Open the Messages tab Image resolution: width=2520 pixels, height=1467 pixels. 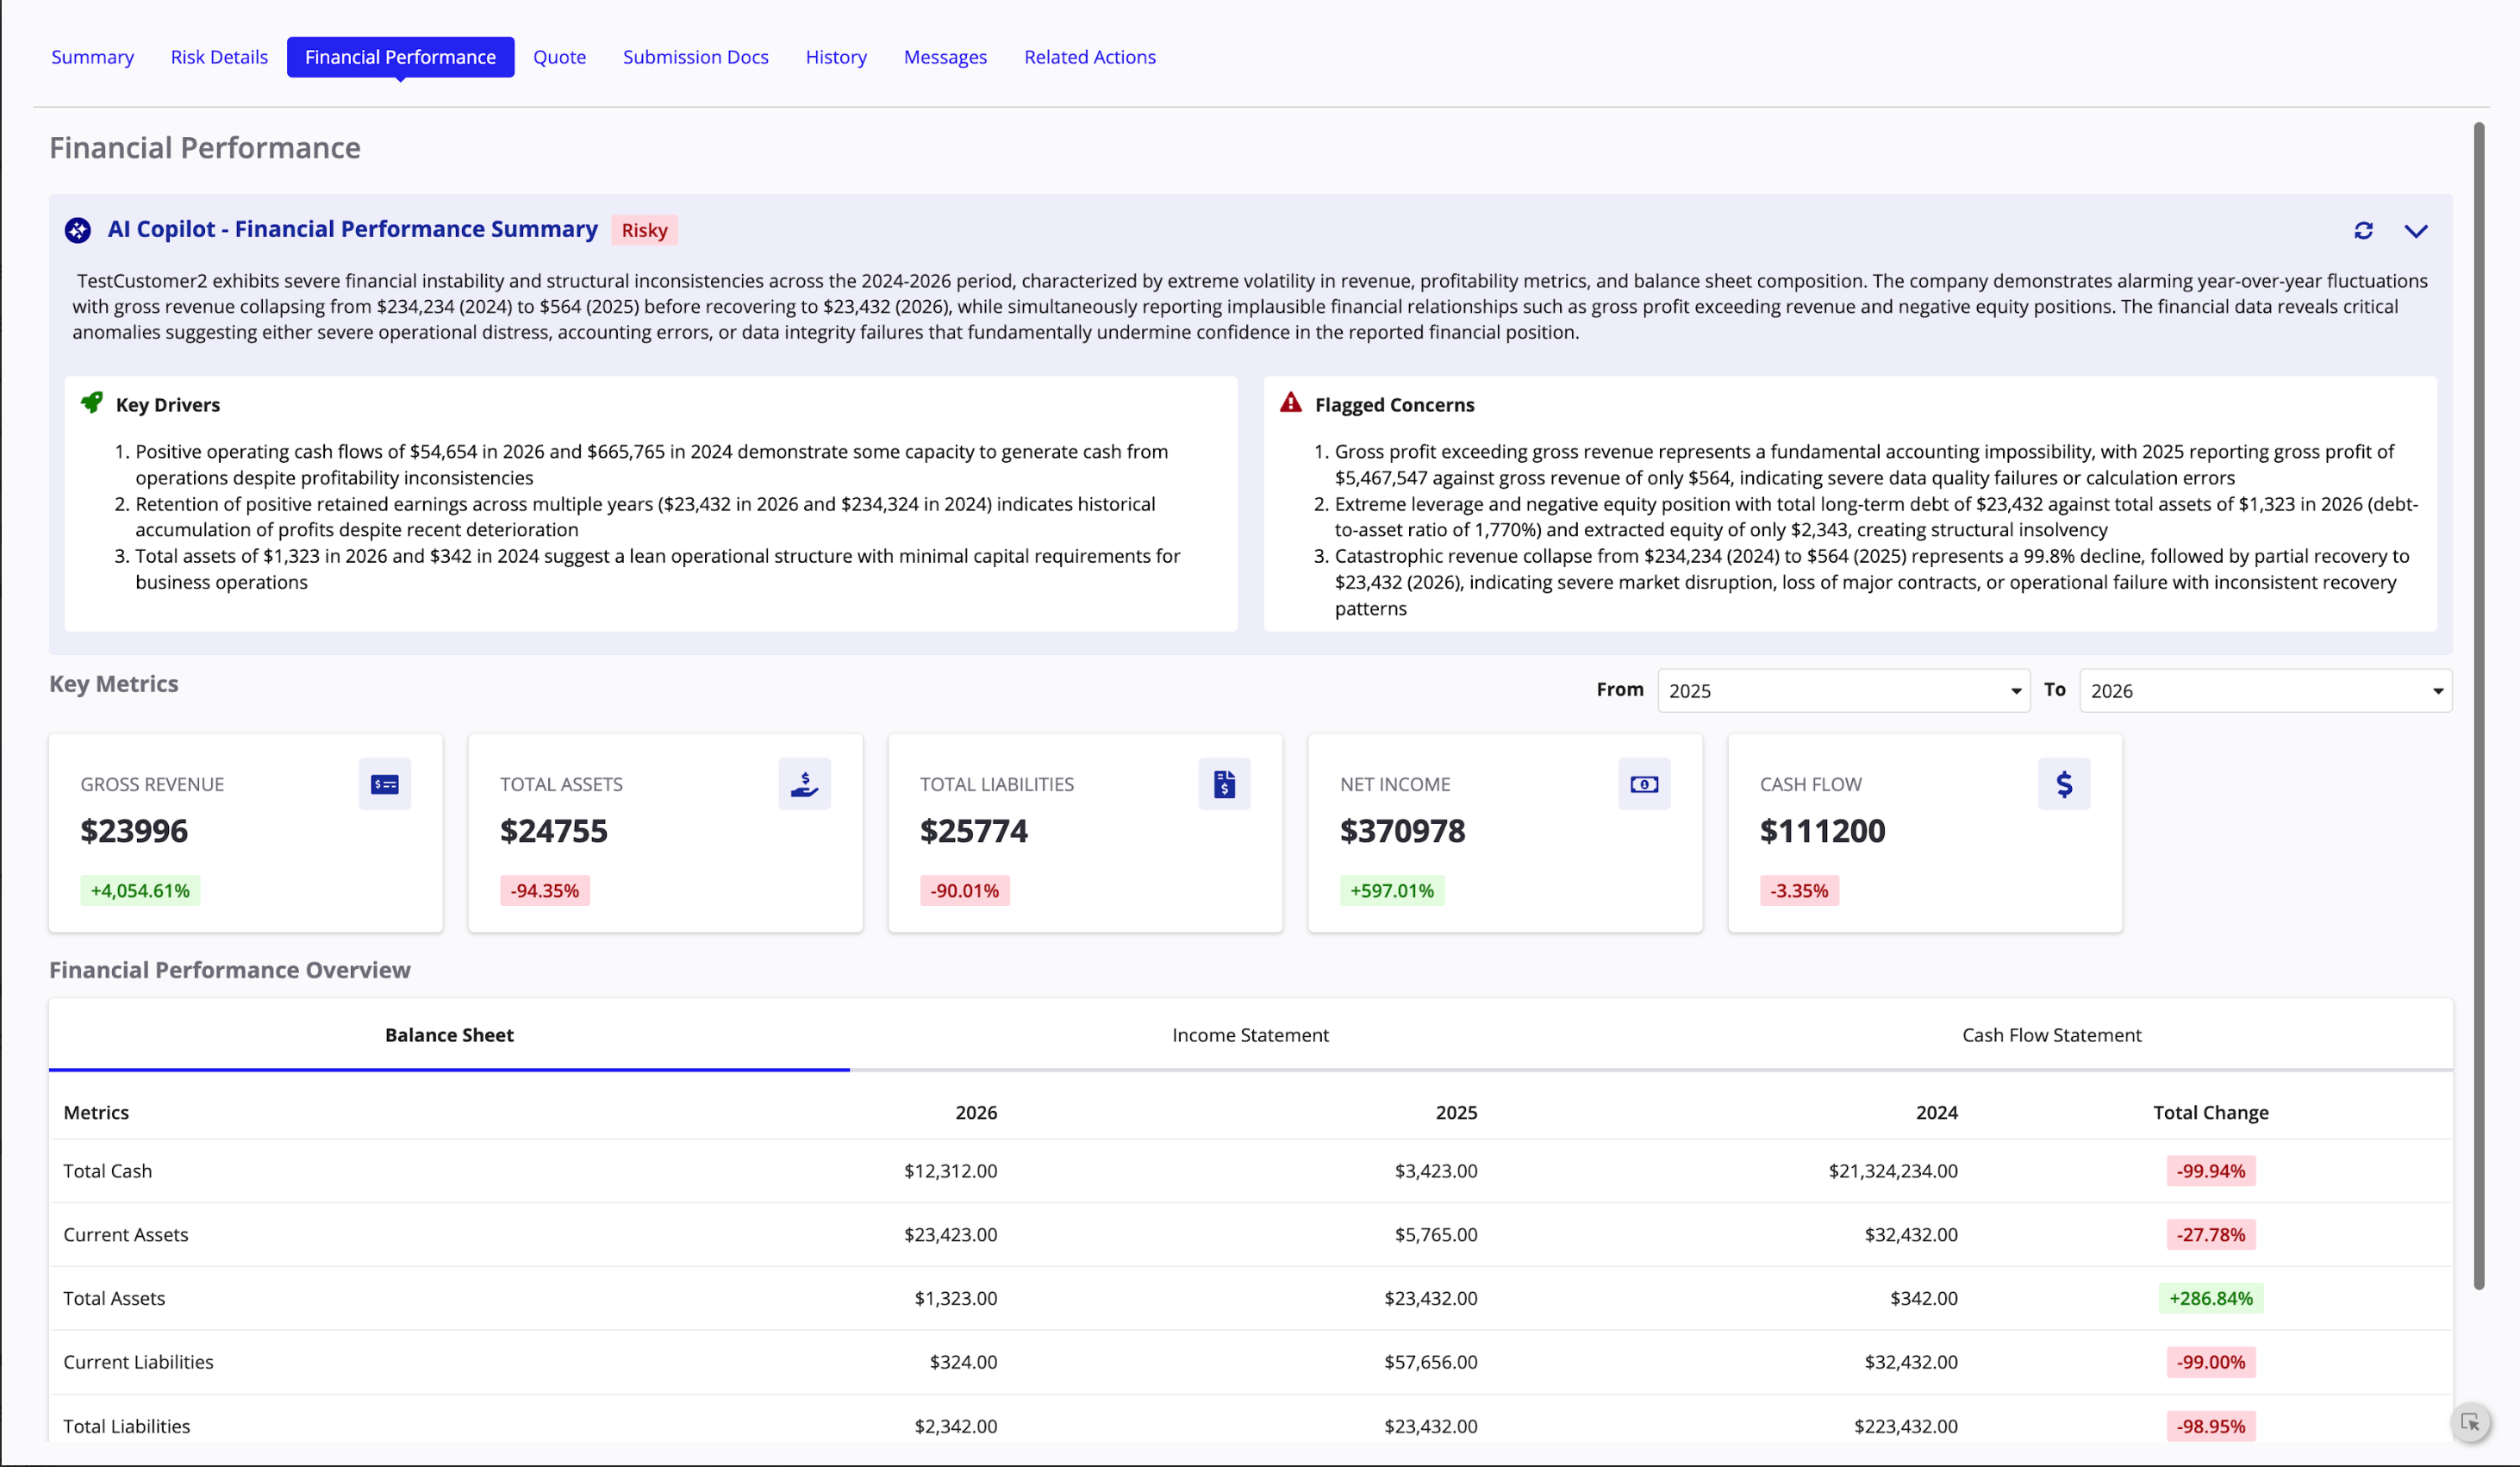[x=946, y=57]
